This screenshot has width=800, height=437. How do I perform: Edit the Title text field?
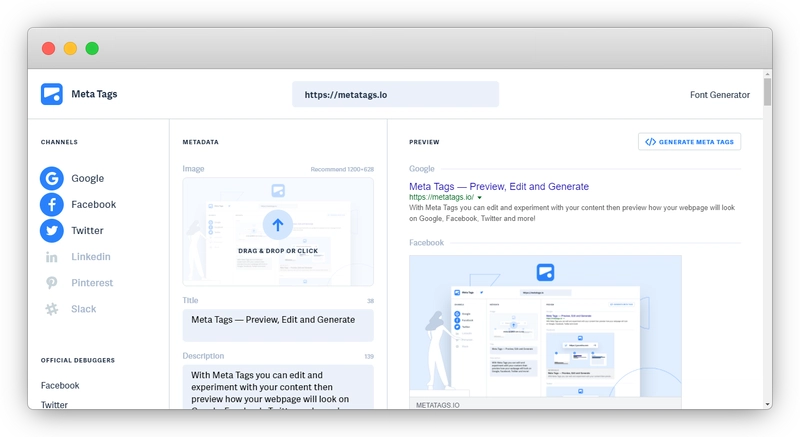278,325
